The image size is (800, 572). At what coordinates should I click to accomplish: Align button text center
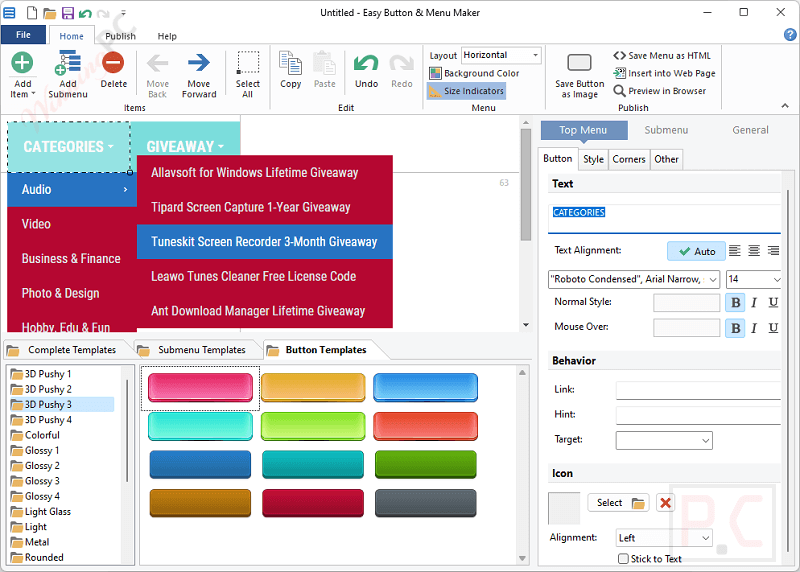tap(754, 251)
